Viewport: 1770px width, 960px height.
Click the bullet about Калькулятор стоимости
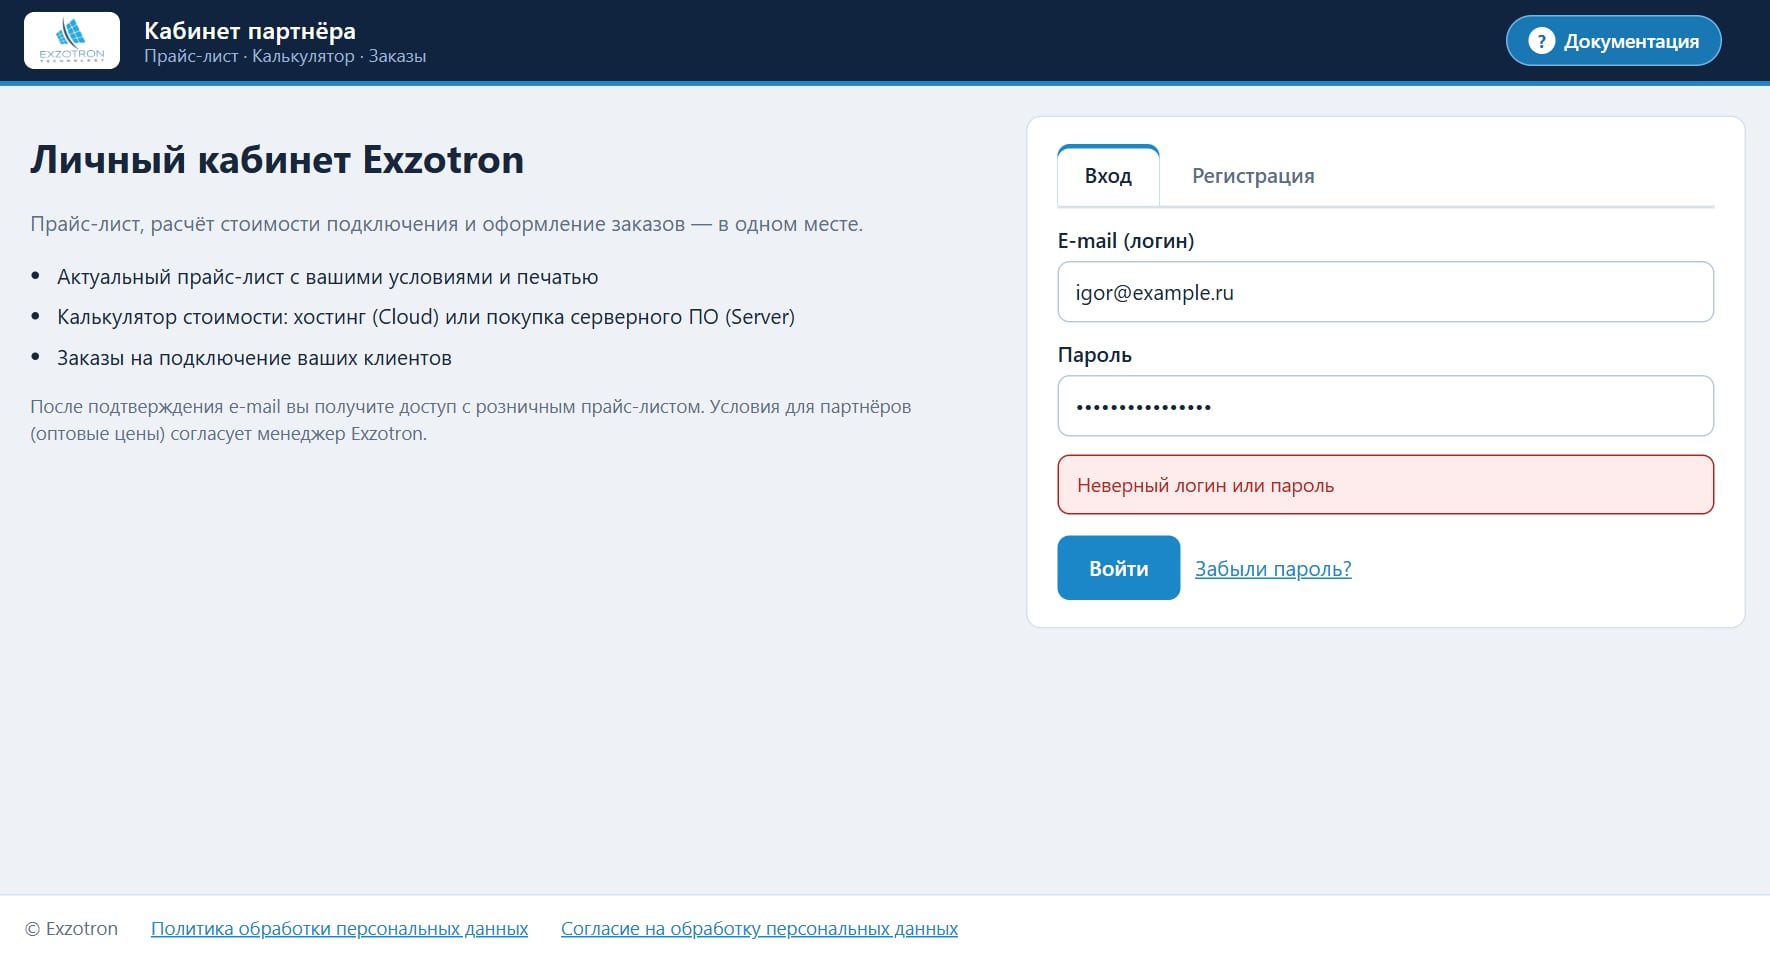(x=426, y=317)
